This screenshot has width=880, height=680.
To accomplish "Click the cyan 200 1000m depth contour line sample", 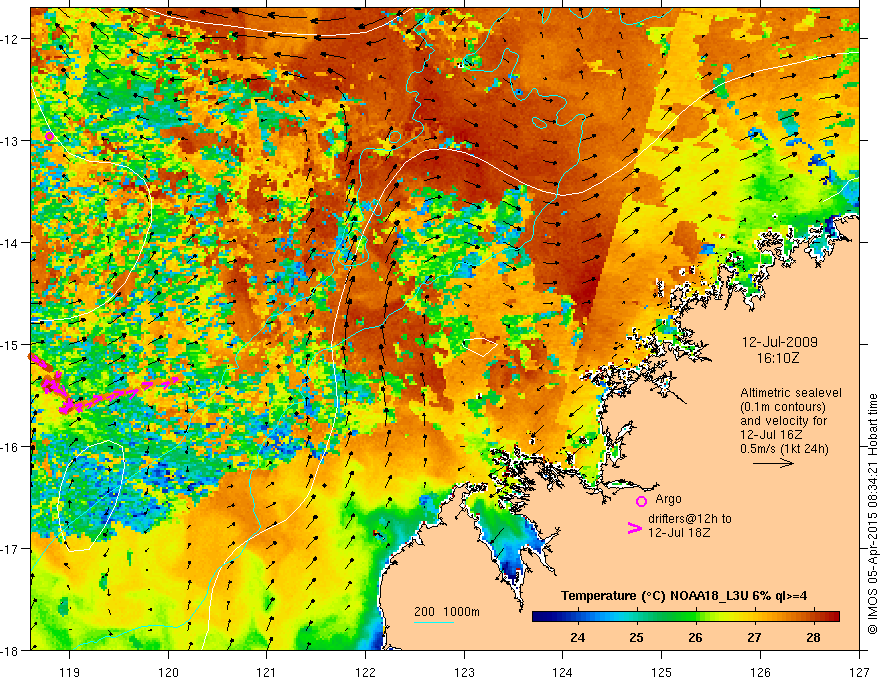I will [434, 622].
